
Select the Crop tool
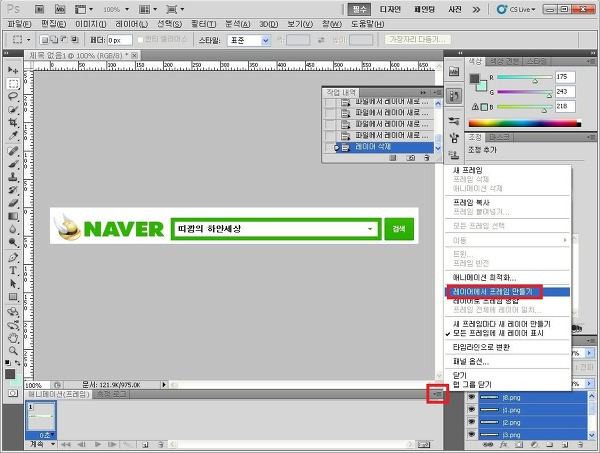coord(13,122)
